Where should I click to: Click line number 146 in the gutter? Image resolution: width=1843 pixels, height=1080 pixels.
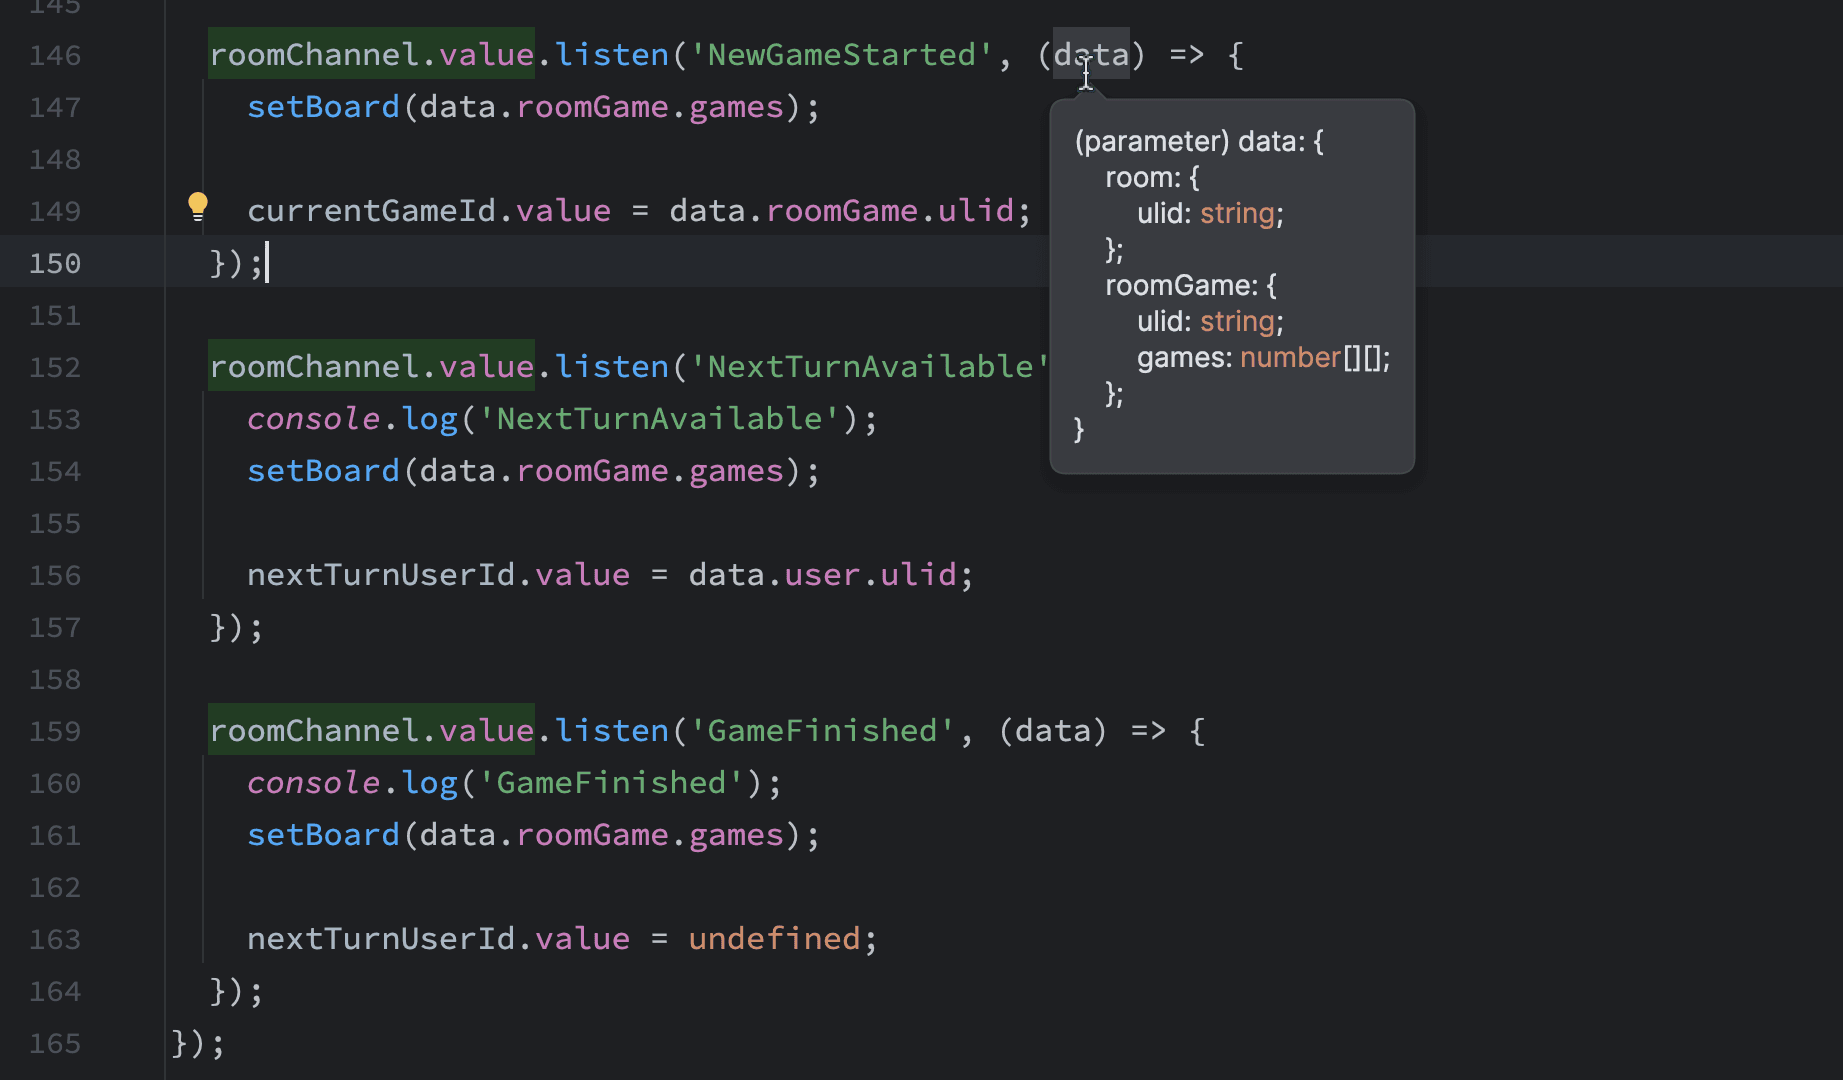[x=55, y=55]
